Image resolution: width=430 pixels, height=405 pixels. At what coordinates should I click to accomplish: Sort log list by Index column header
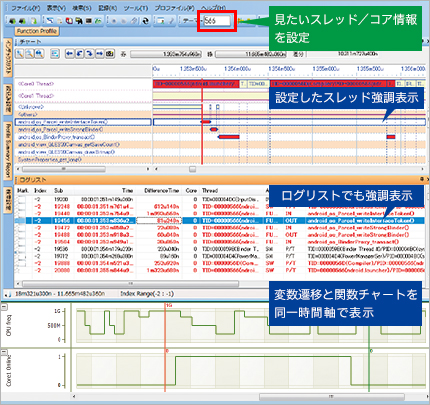(x=40, y=191)
